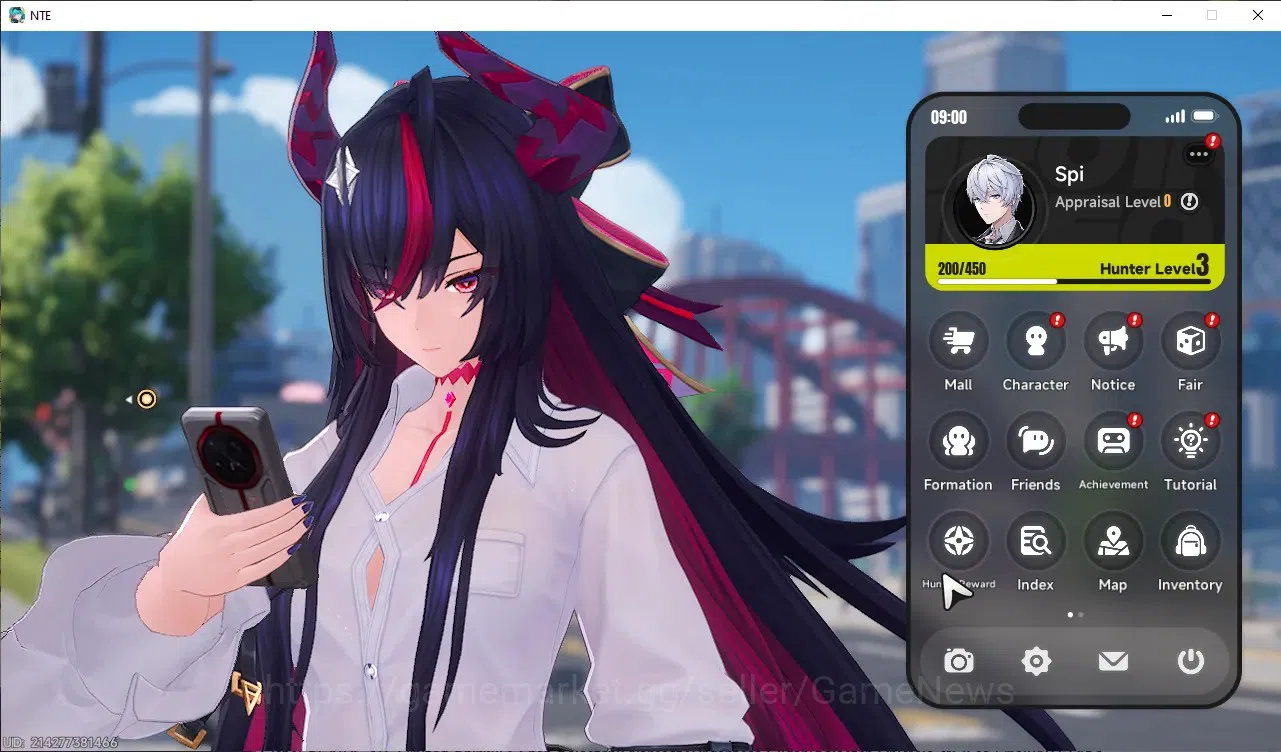Switch to the second page dot
This screenshot has width=1281, height=752.
pyautogui.click(x=1081, y=614)
